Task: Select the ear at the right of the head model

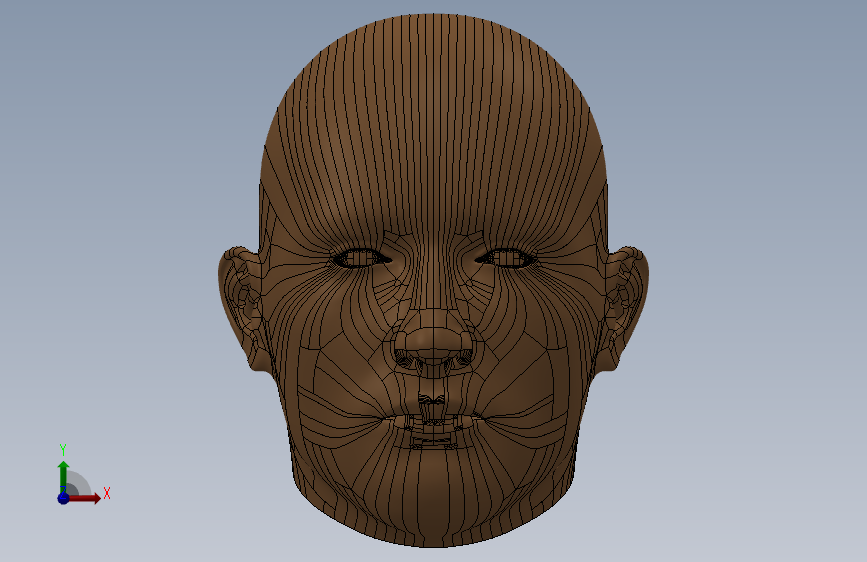Action: (625, 307)
